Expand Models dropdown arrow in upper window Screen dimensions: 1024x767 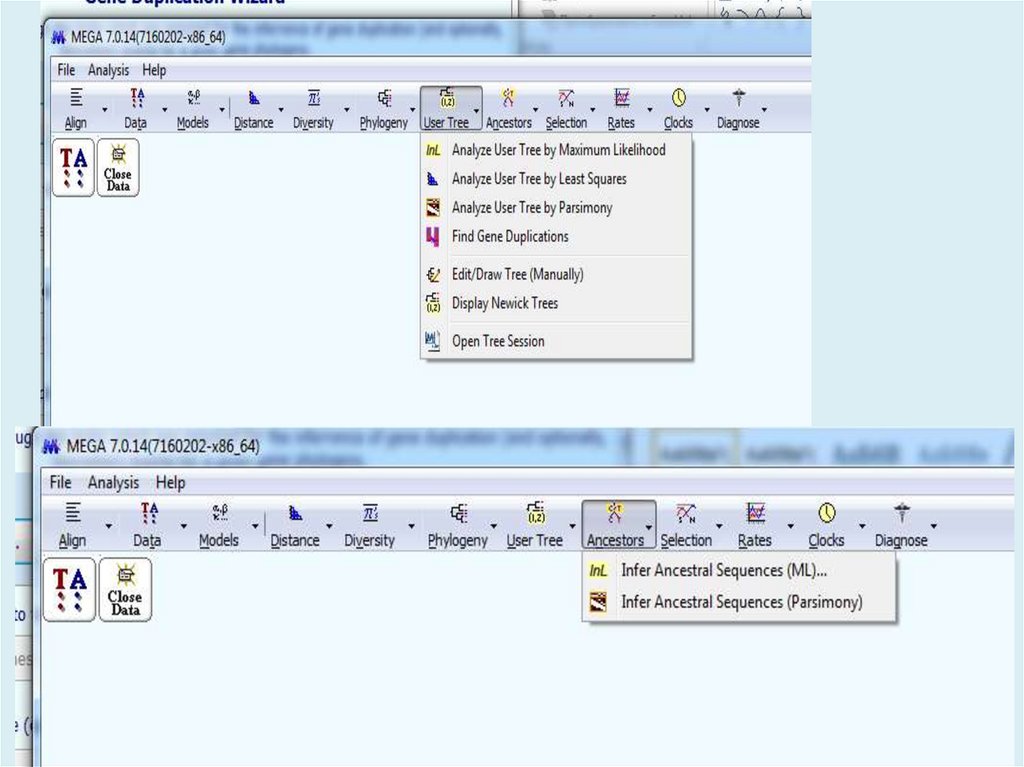point(222,110)
